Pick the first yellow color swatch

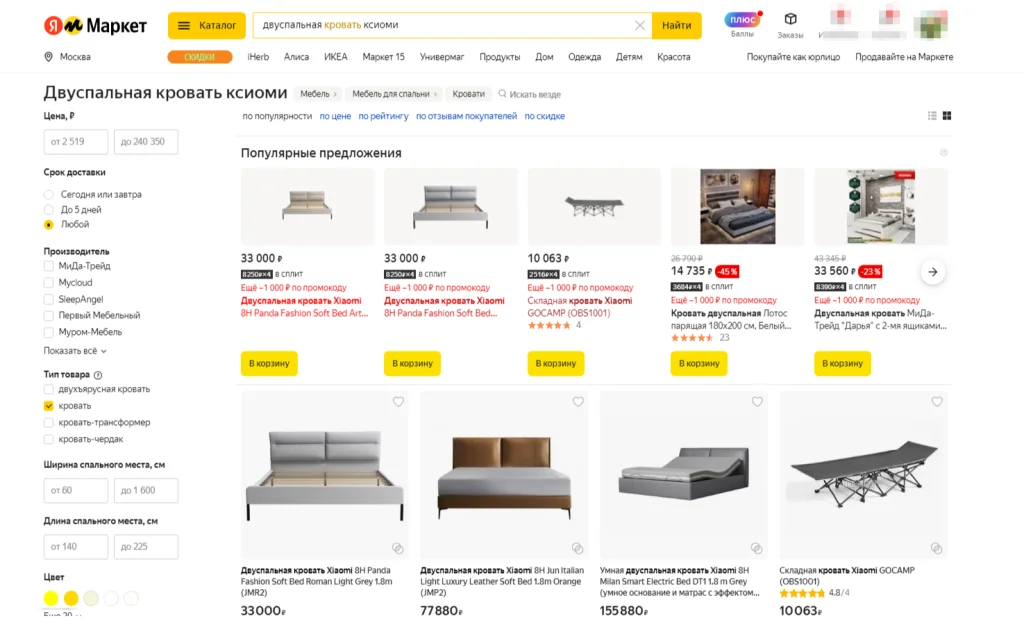(51, 598)
